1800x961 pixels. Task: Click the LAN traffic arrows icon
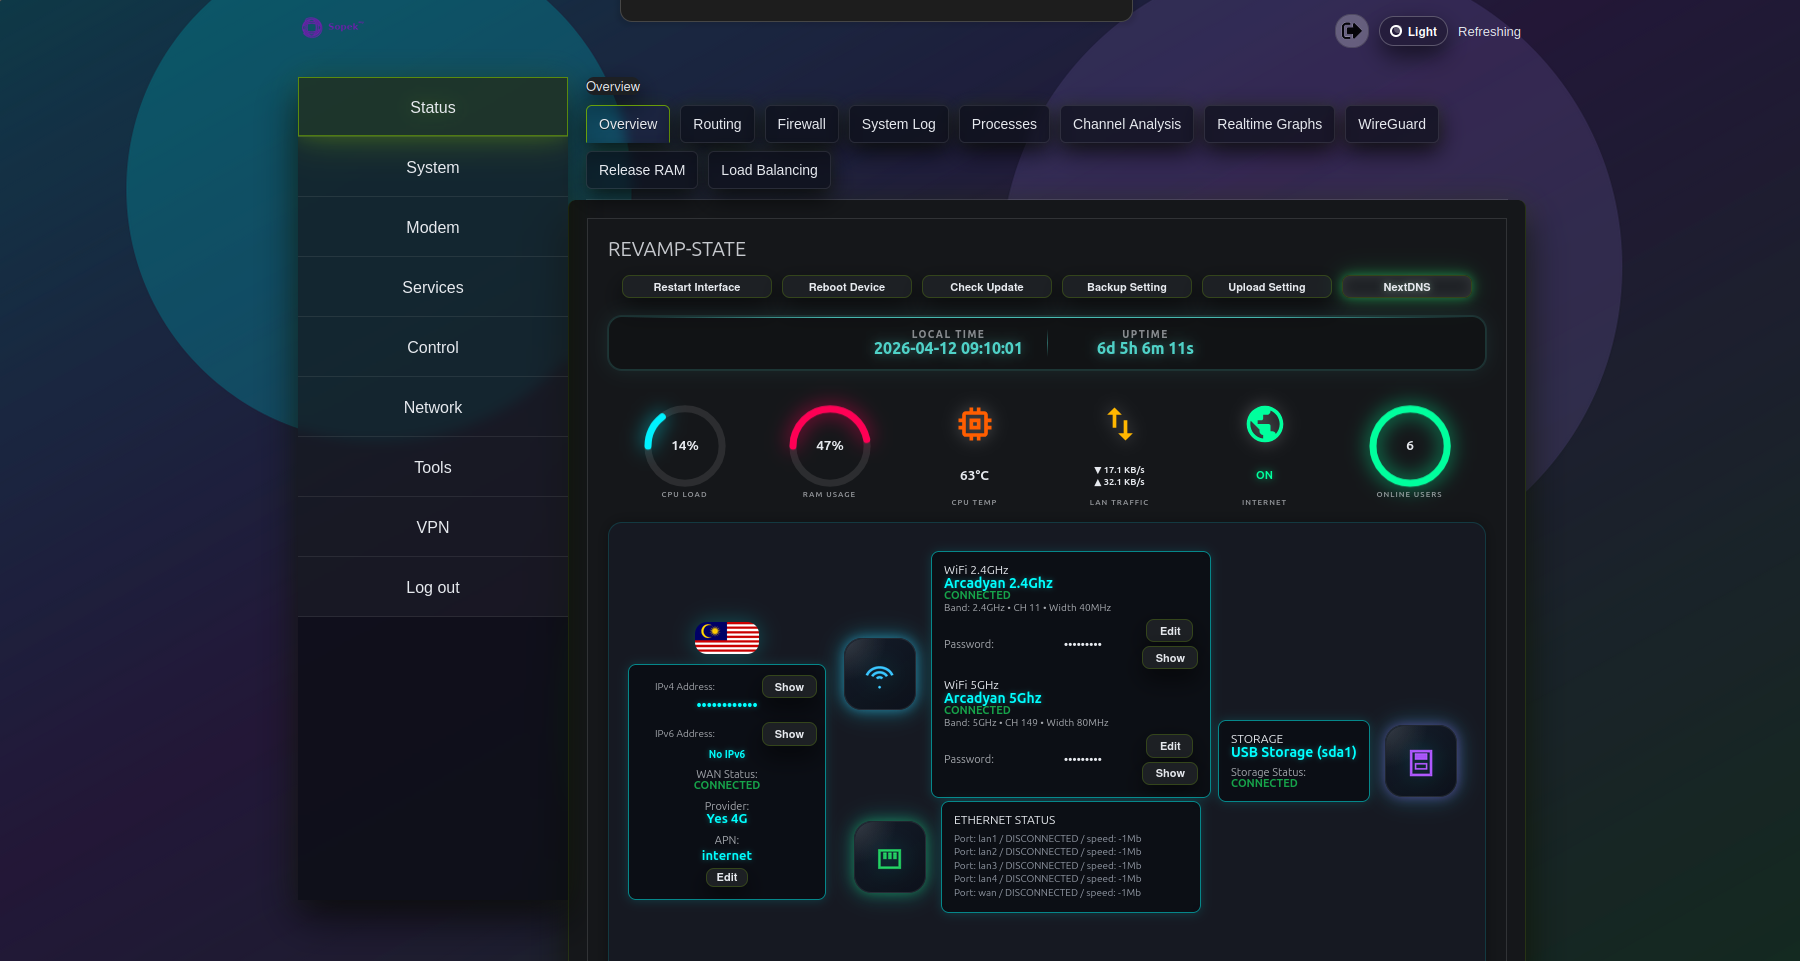point(1120,424)
